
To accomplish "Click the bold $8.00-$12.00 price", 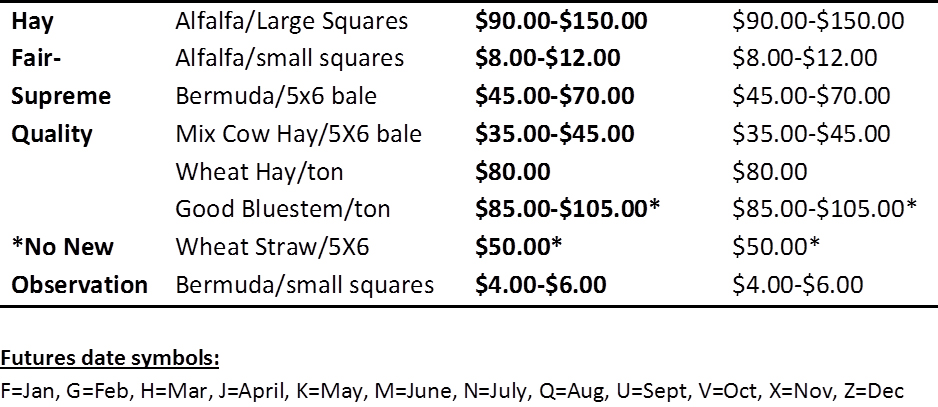I will click(547, 58).
